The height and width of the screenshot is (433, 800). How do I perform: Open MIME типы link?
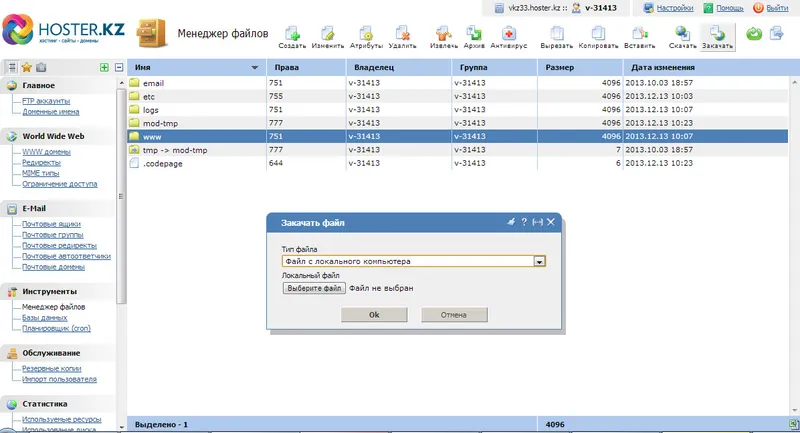tap(40, 173)
